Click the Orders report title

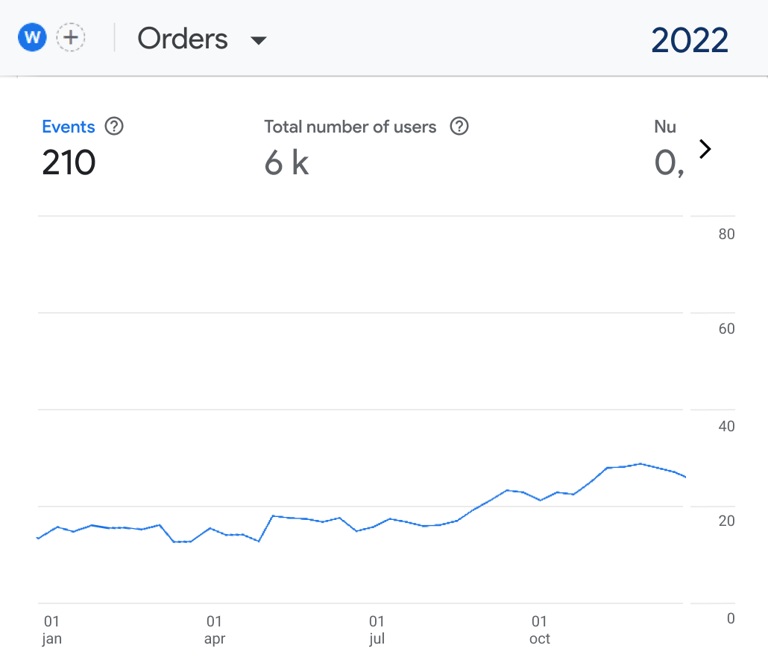tap(183, 39)
